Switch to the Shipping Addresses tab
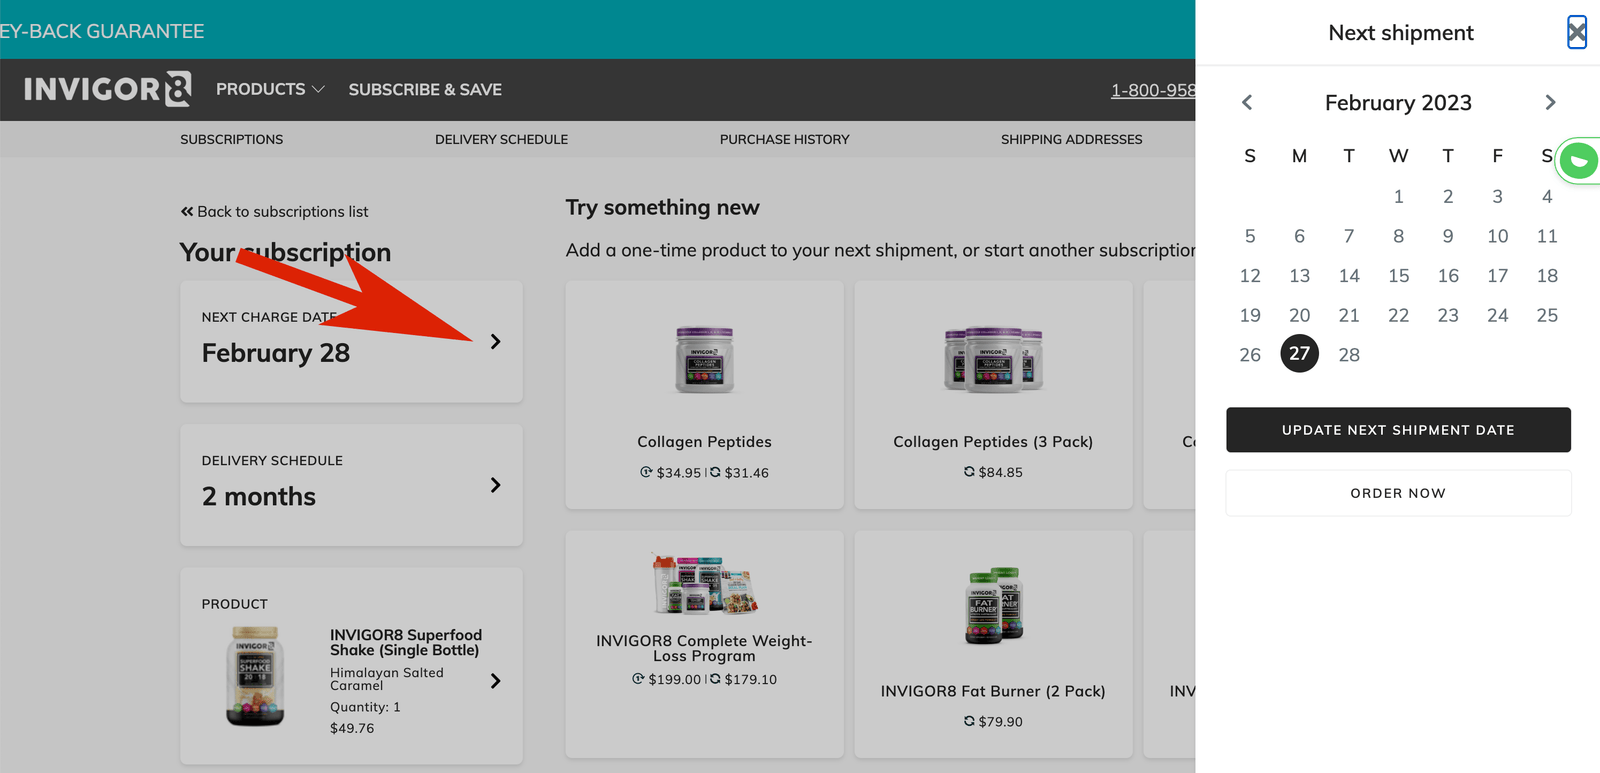 [x=1071, y=139]
